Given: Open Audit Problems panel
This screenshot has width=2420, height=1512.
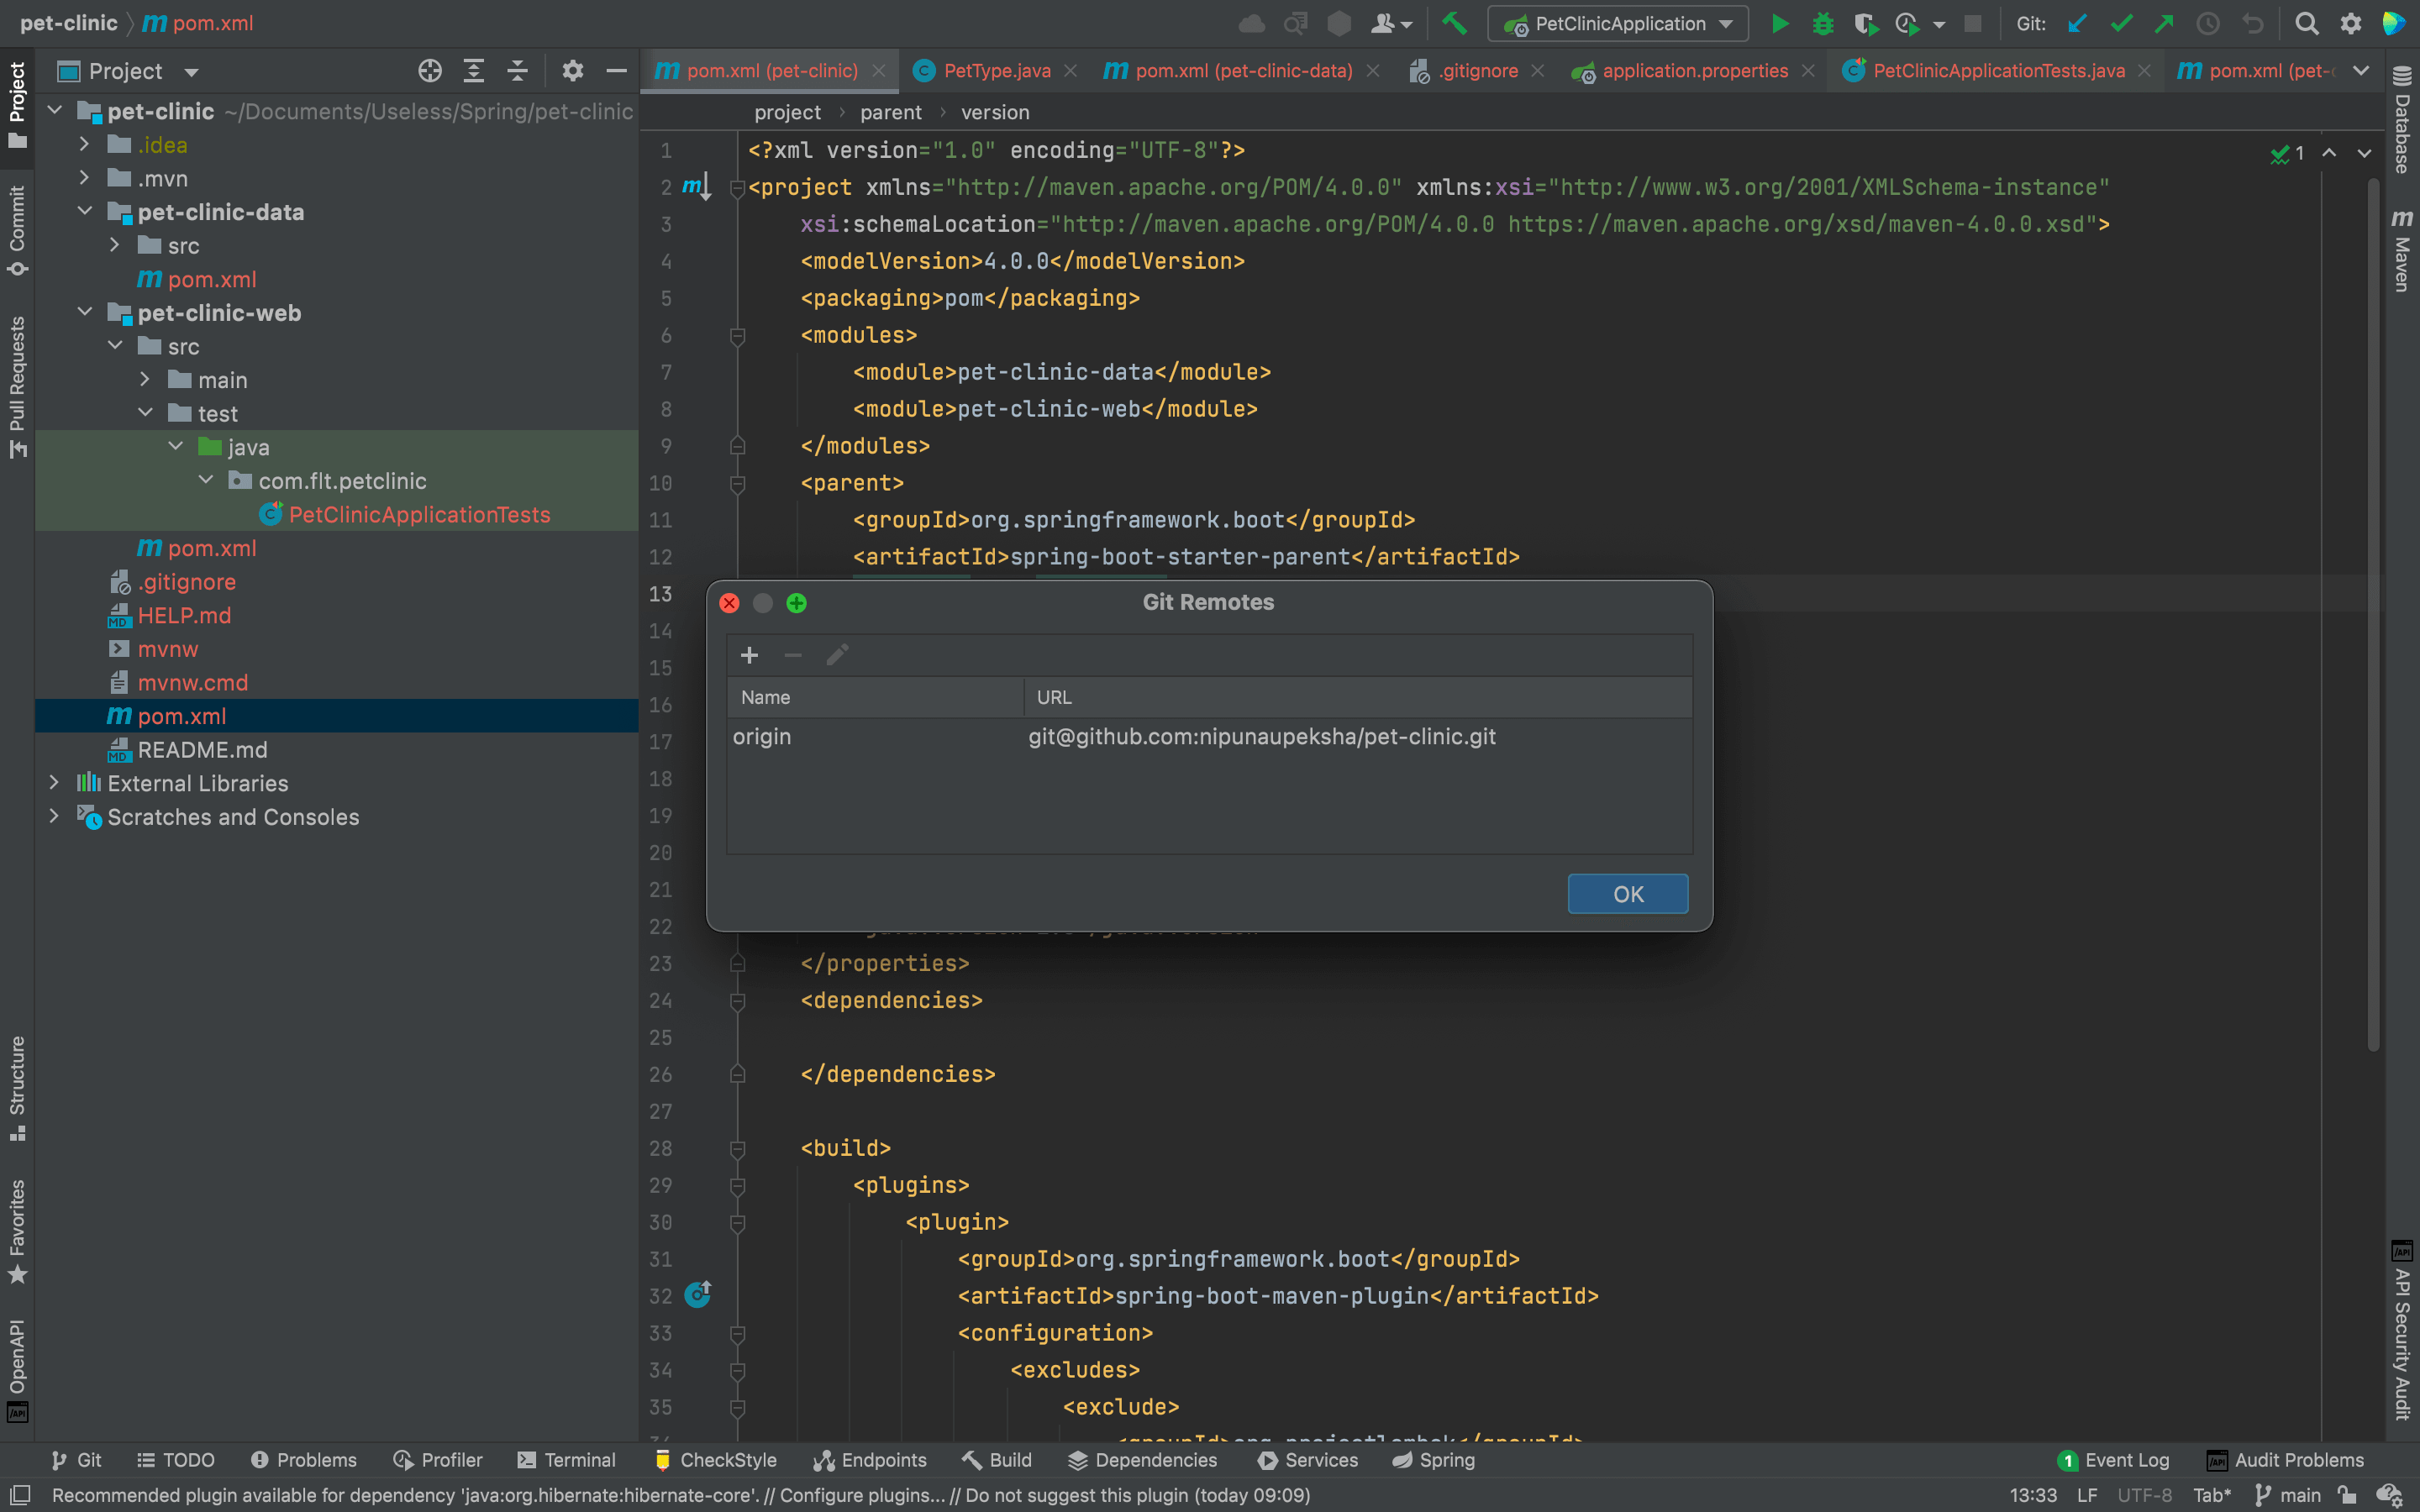Looking at the screenshot, I should coord(2285,1460).
